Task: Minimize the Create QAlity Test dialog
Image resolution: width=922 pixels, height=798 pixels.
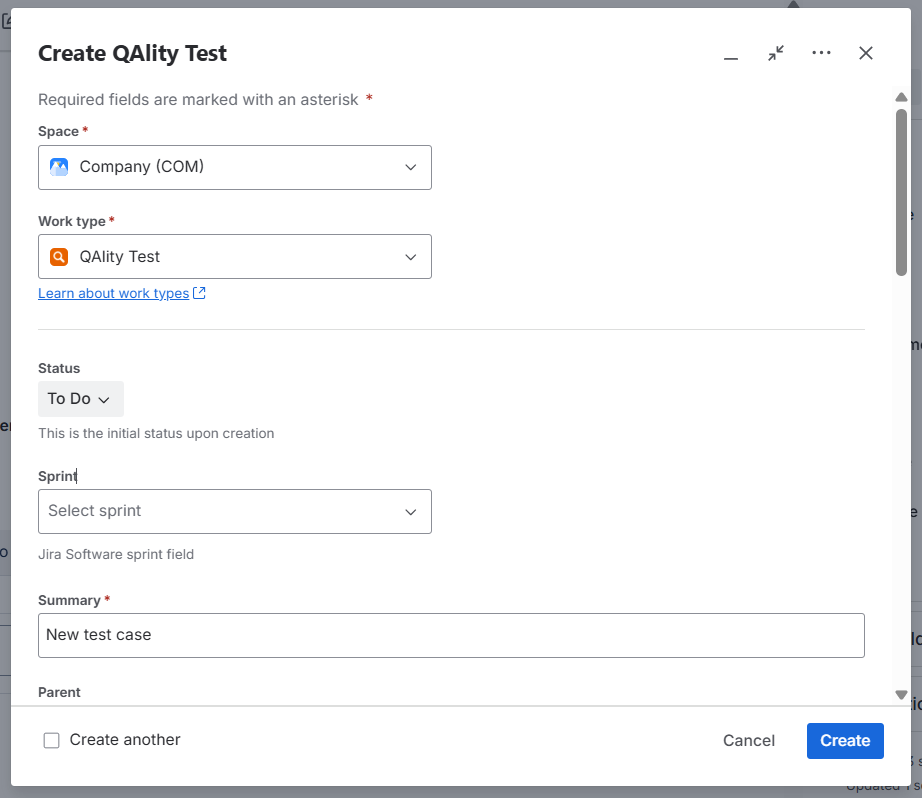Action: pyautogui.click(x=730, y=54)
